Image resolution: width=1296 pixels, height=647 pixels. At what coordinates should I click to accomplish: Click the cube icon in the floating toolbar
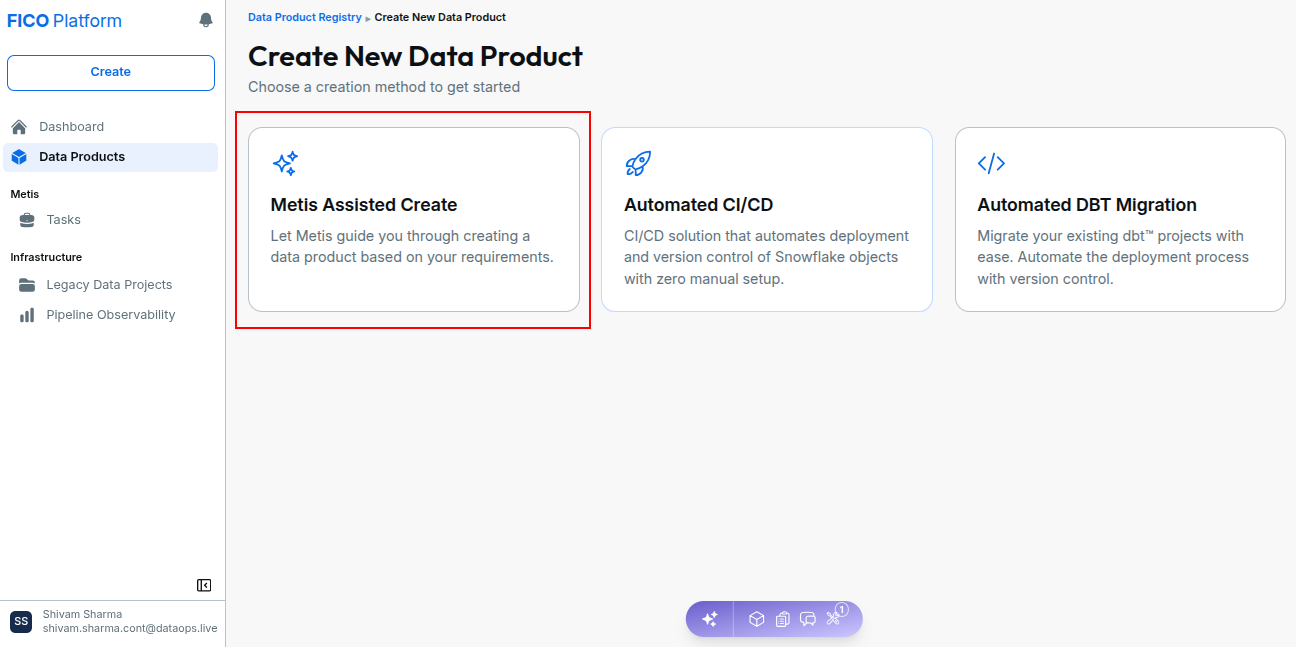click(x=757, y=619)
